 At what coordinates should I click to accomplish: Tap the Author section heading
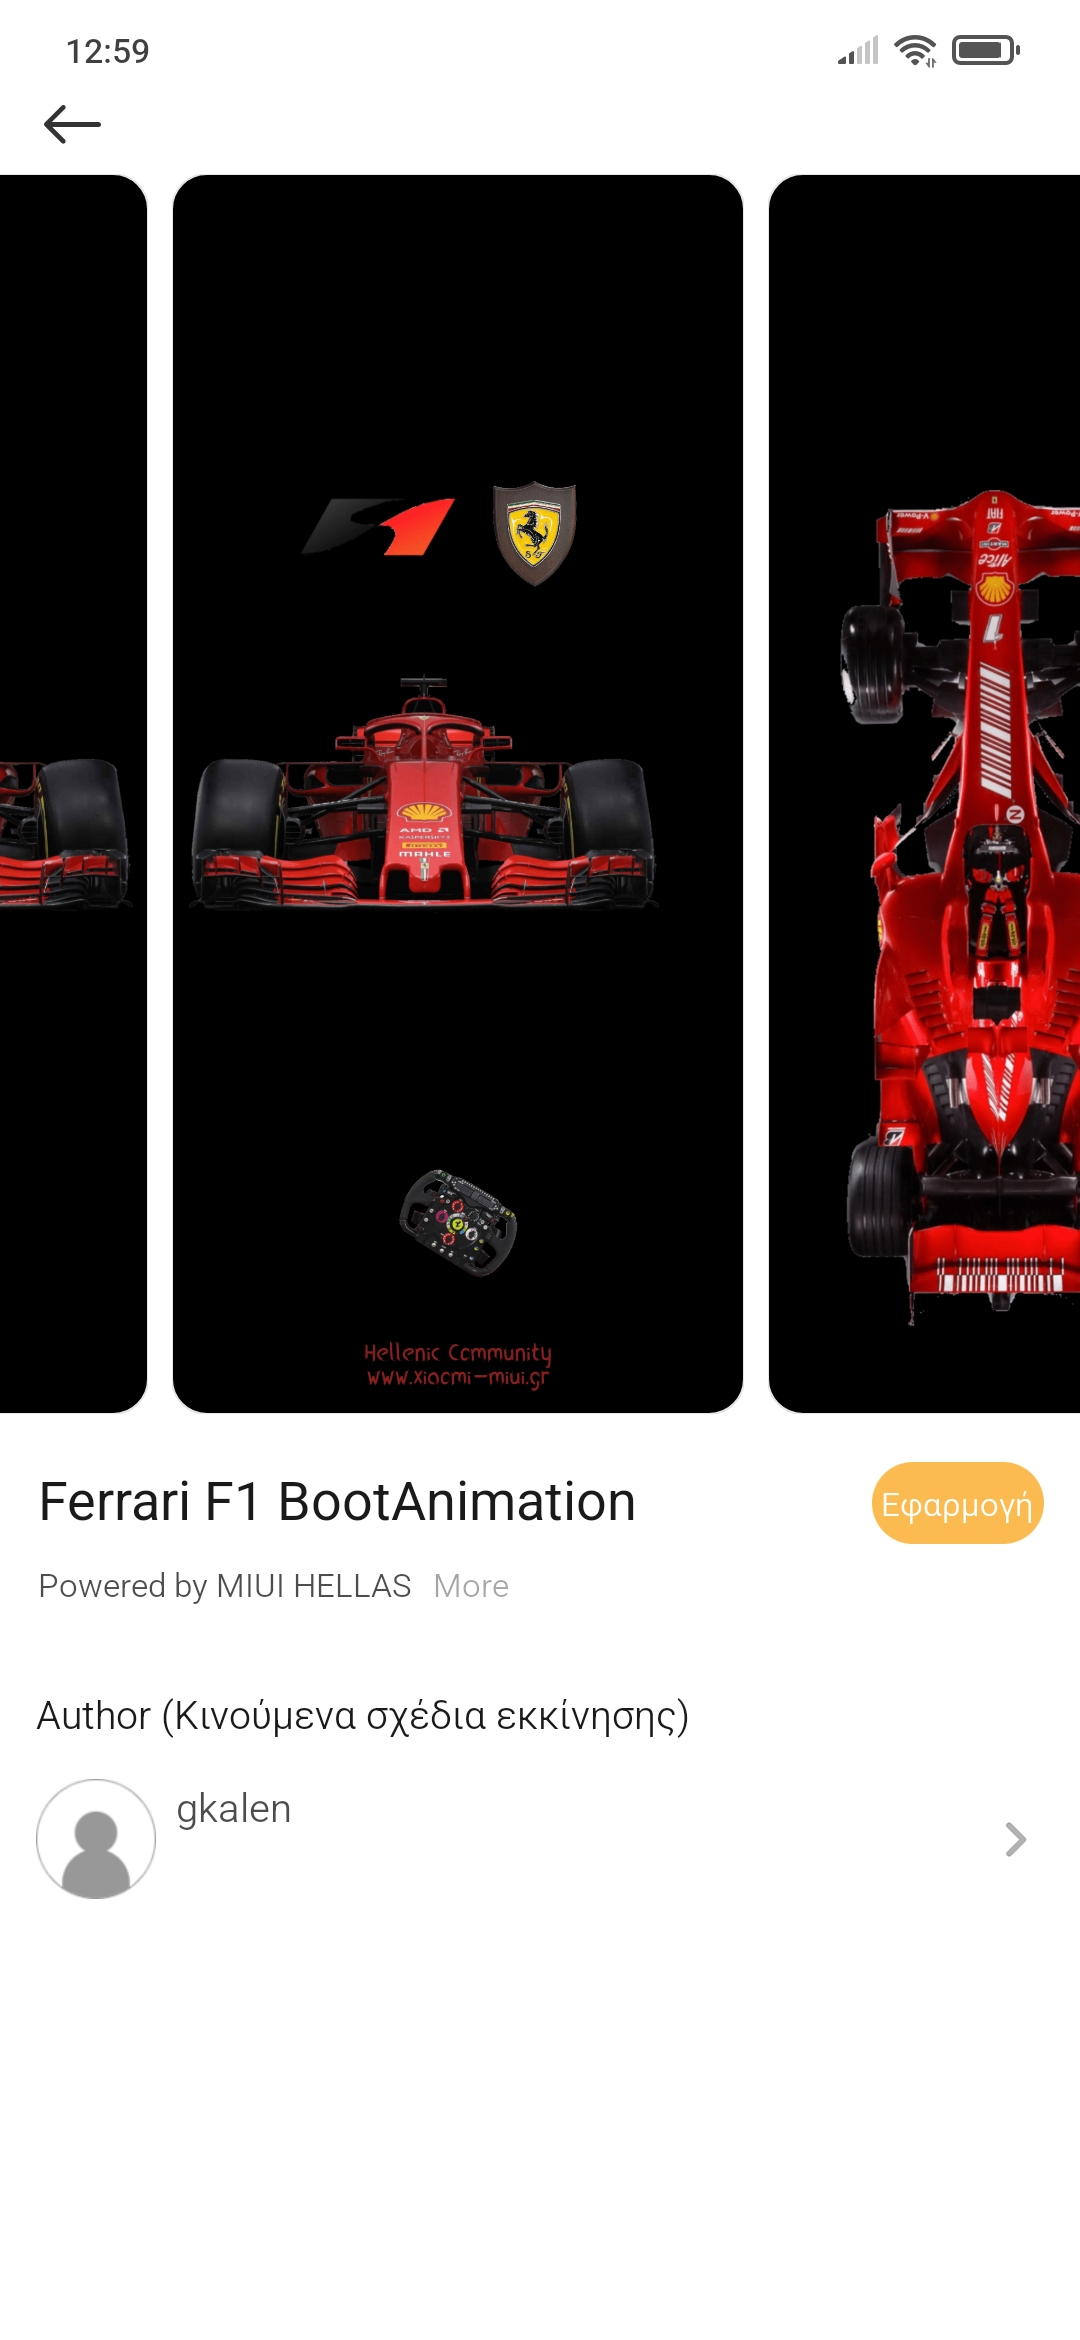[363, 1716]
